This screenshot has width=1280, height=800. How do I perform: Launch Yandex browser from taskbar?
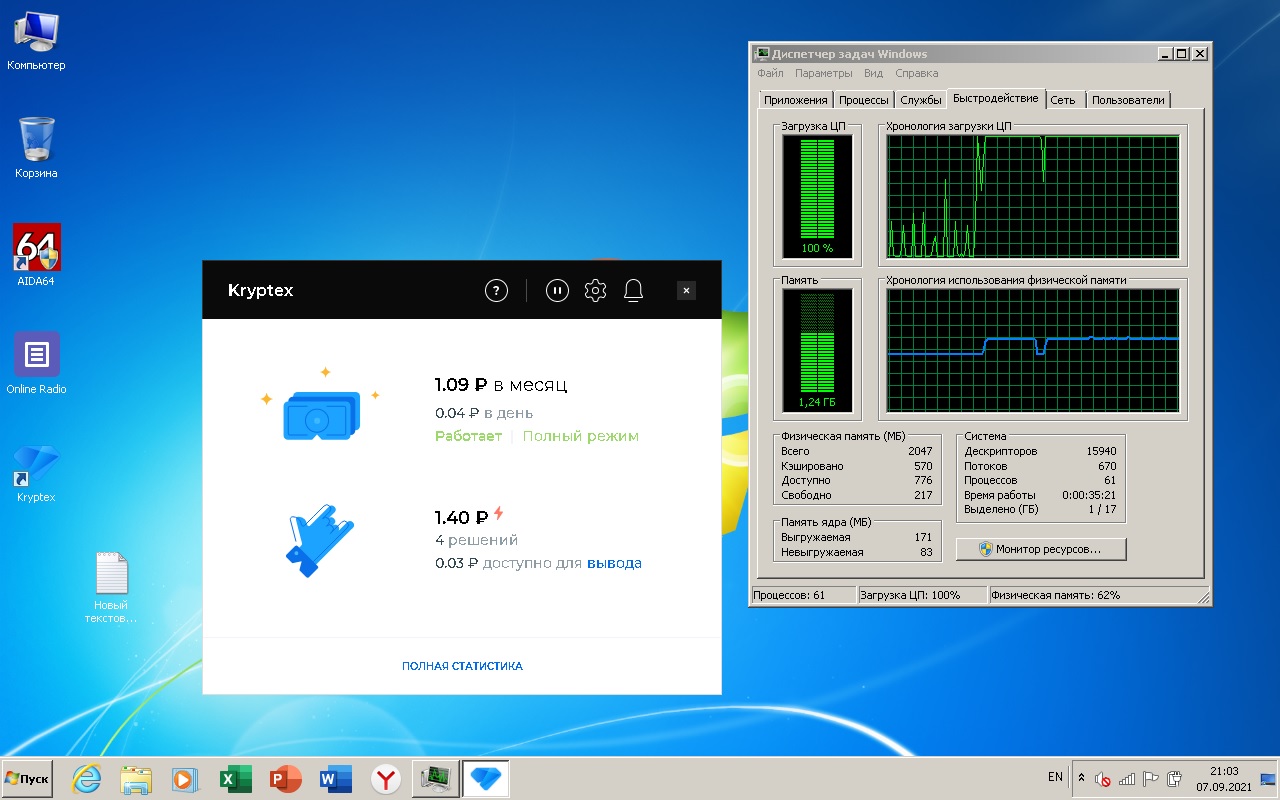pos(386,778)
